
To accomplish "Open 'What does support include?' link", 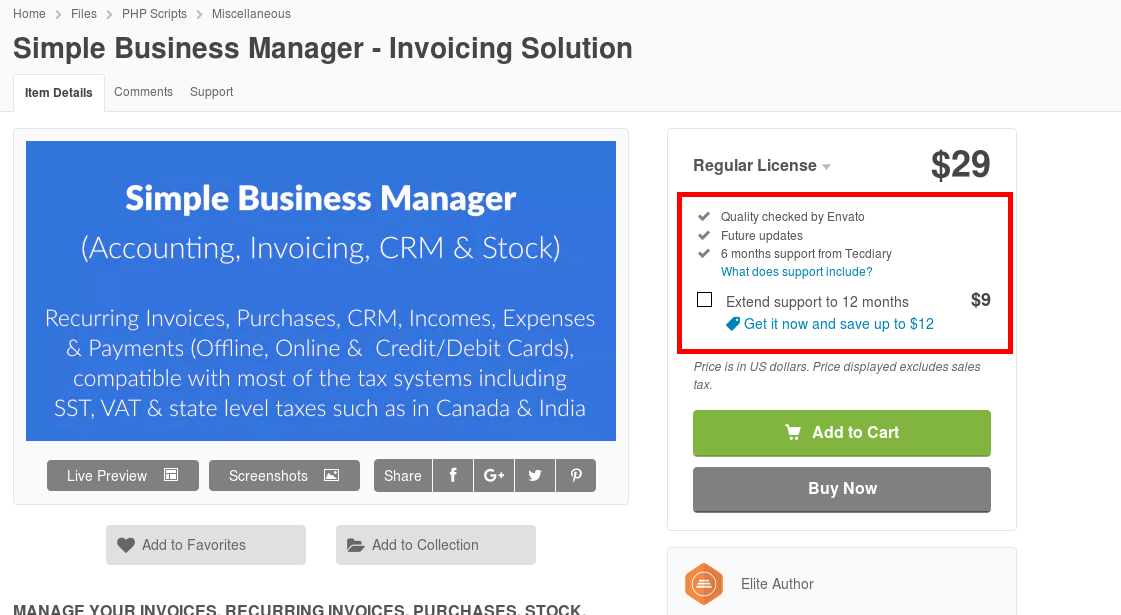I will [796, 272].
